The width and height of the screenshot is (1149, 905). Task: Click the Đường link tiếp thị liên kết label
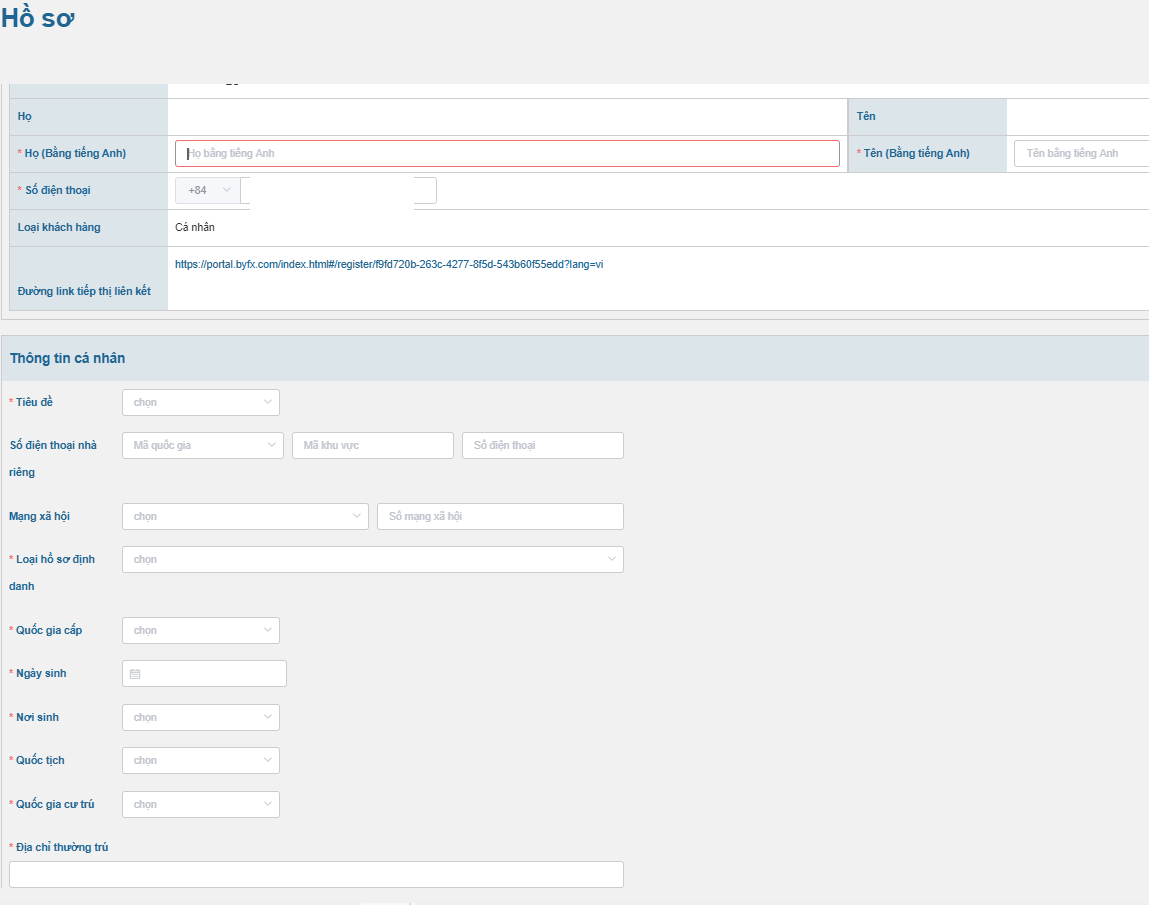pyautogui.click(x=84, y=292)
